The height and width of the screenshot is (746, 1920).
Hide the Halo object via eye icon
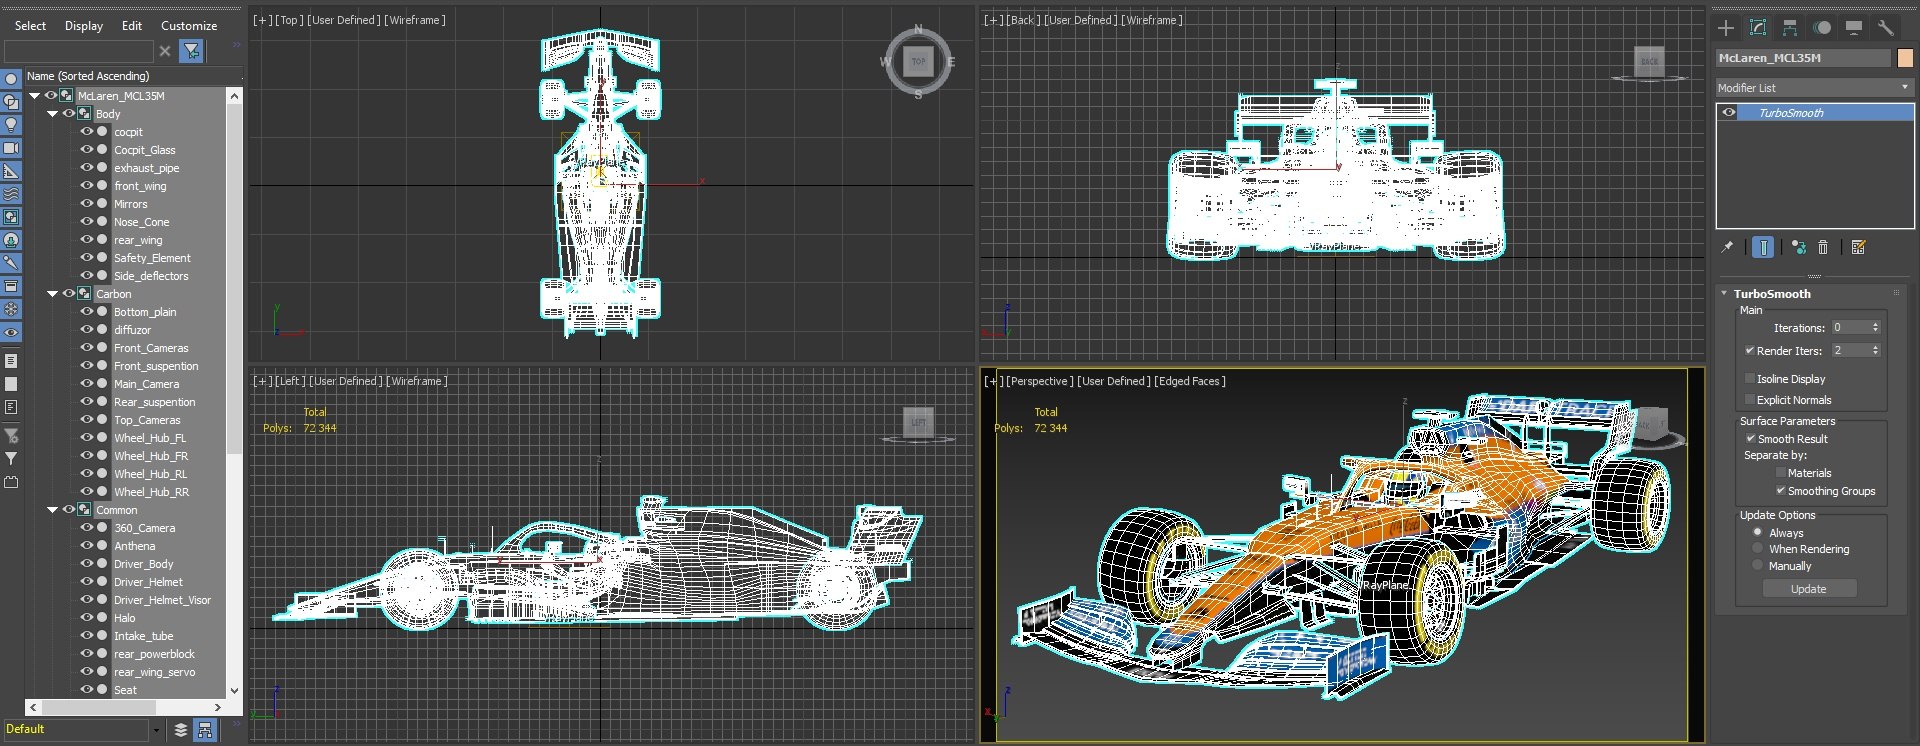87,617
